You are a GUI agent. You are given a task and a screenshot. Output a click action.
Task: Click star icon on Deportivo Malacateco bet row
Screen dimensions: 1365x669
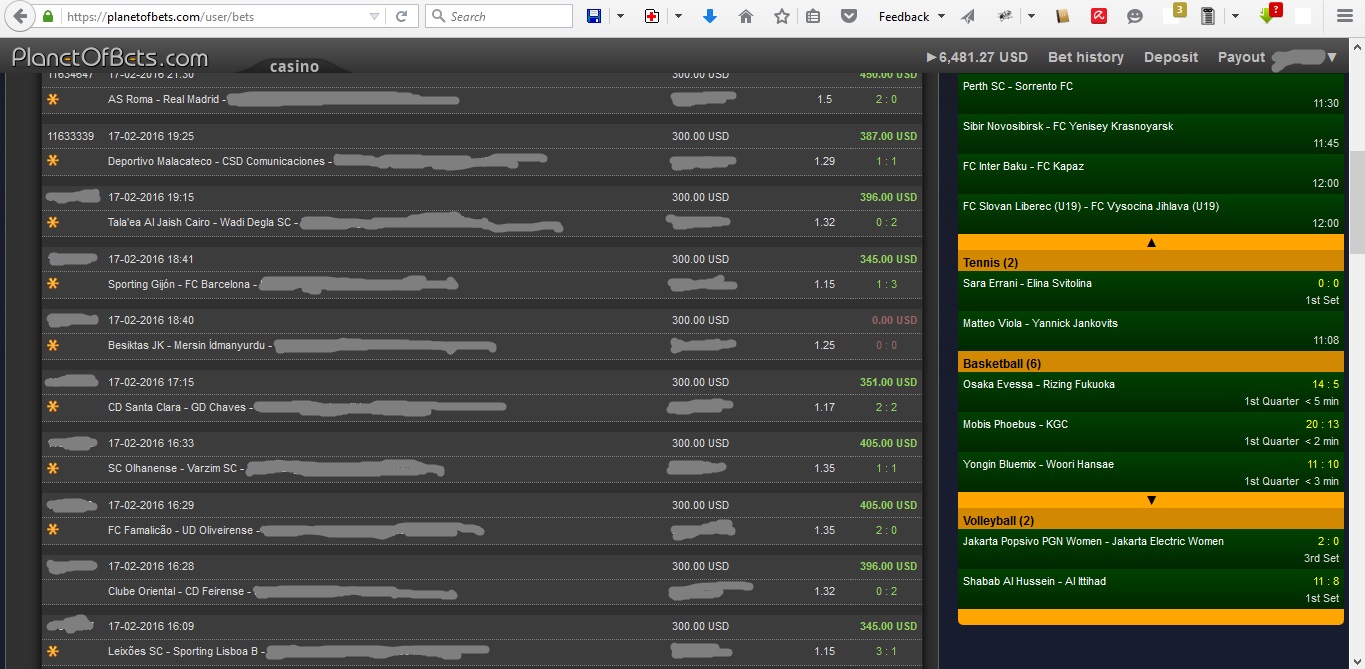pyautogui.click(x=53, y=160)
